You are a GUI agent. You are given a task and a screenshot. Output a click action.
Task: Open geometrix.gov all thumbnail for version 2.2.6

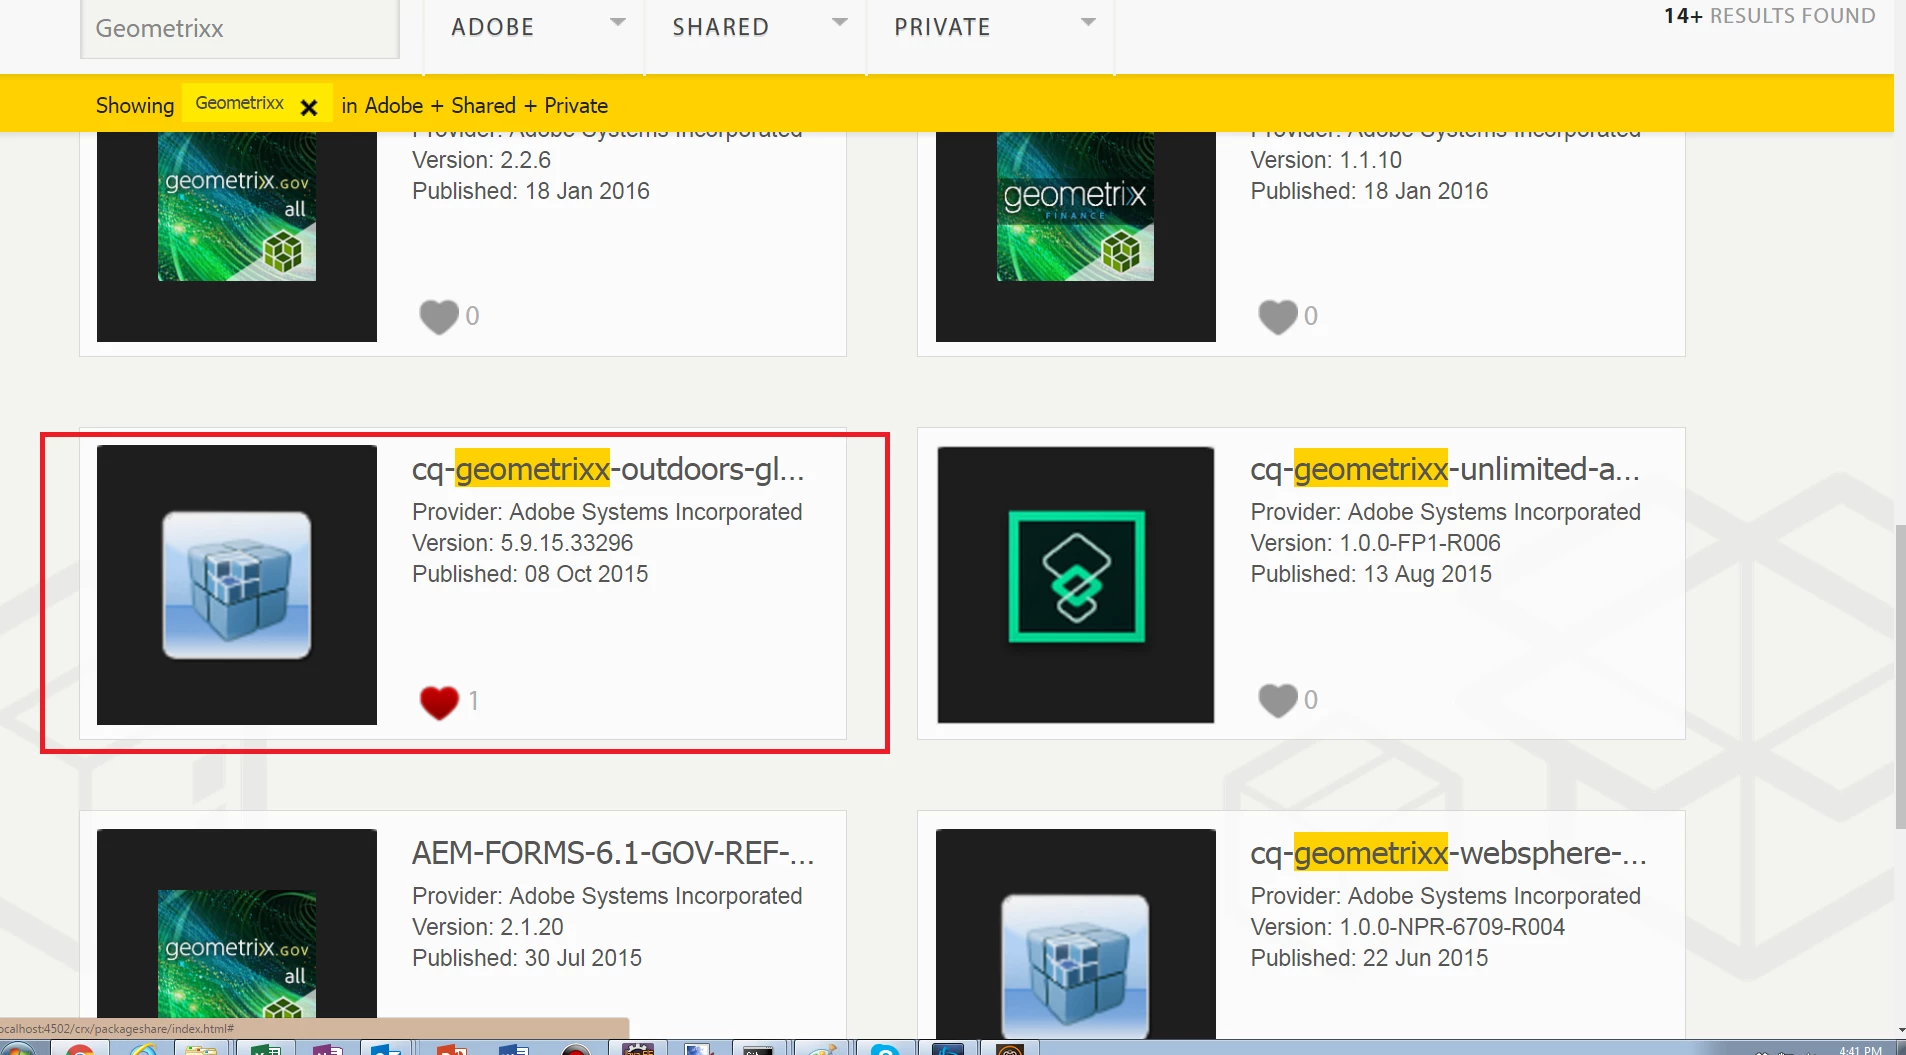tap(237, 236)
